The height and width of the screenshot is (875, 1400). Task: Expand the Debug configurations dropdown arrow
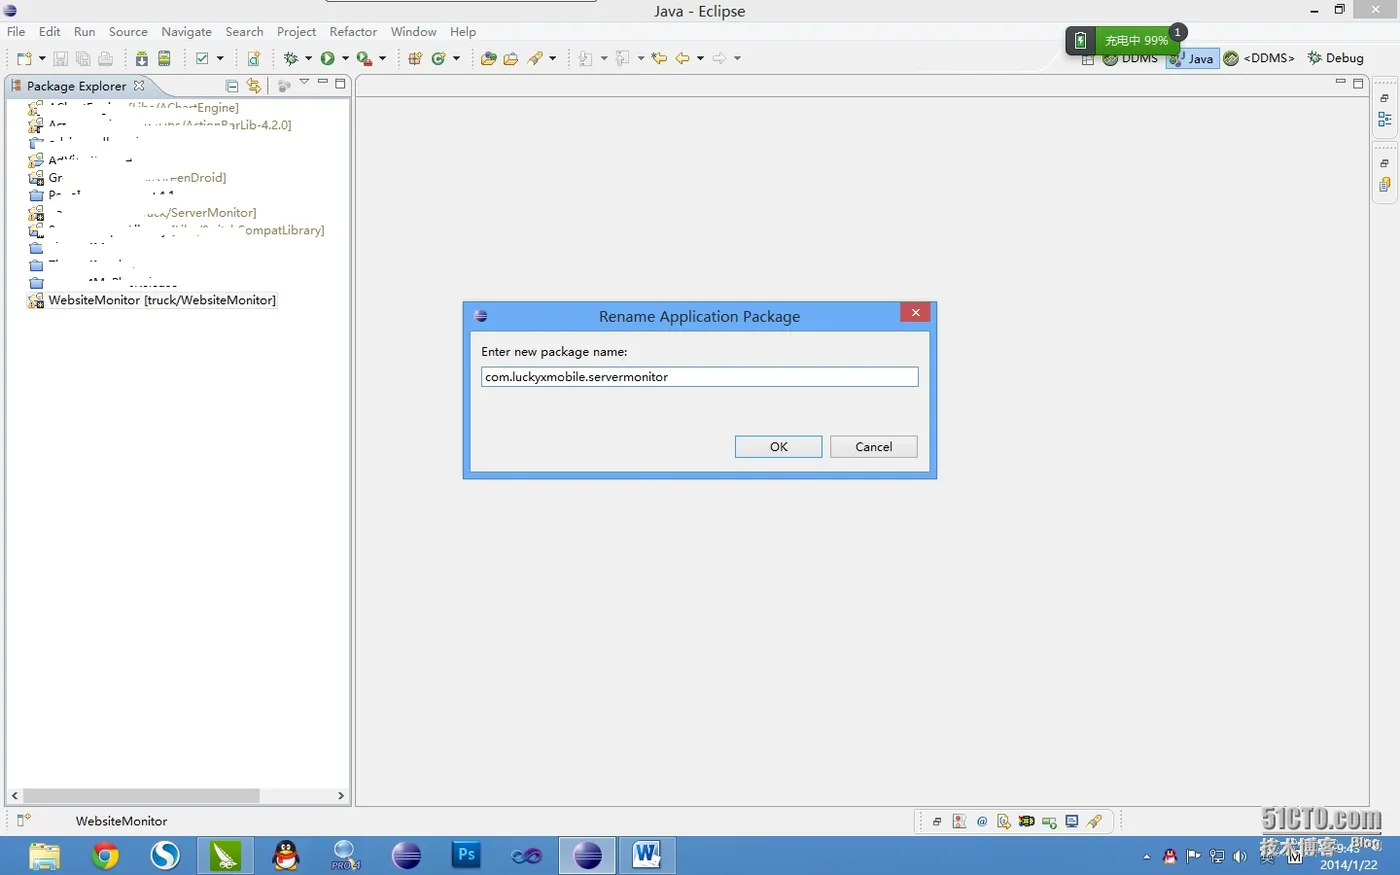[x=308, y=58]
